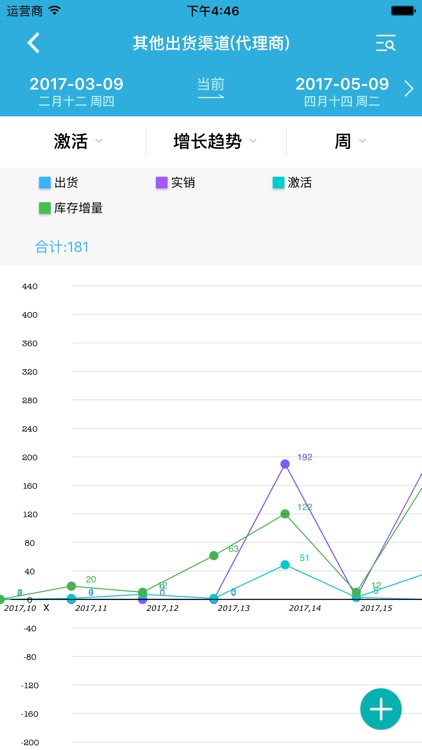Tap page title 其他出货渠道(代理商)
The height and width of the screenshot is (750, 422).
click(x=211, y=43)
